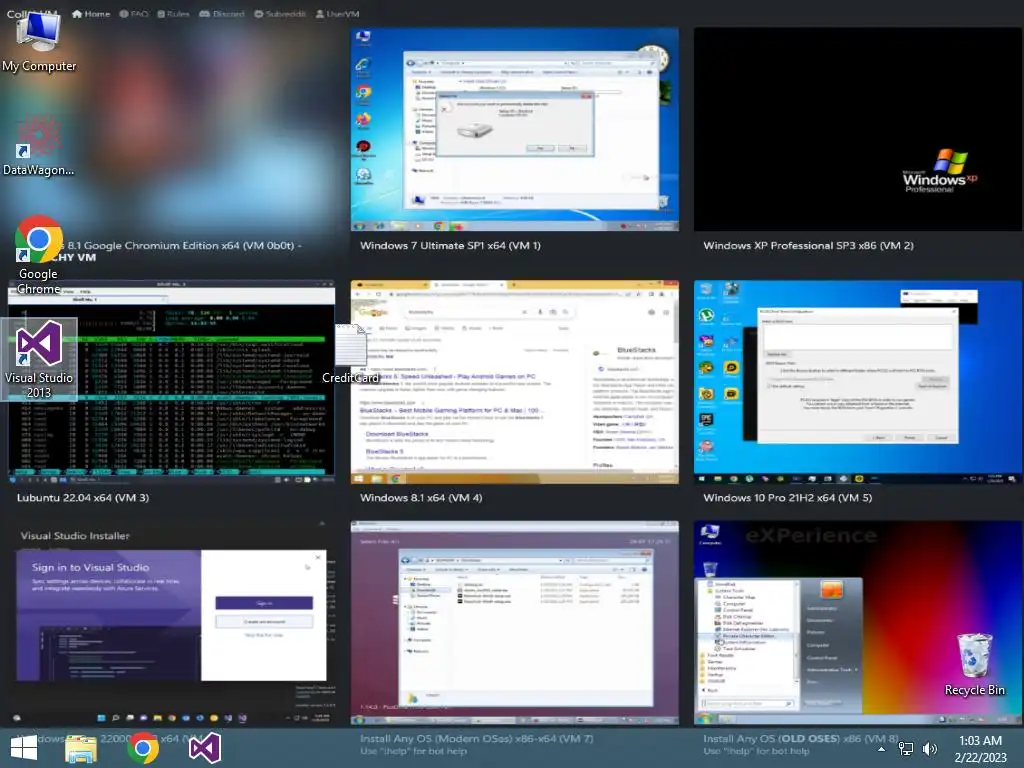Open the Recycle Bin desktop icon
Image resolution: width=1024 pixels, height=768 pixels.
click(974, 665)
